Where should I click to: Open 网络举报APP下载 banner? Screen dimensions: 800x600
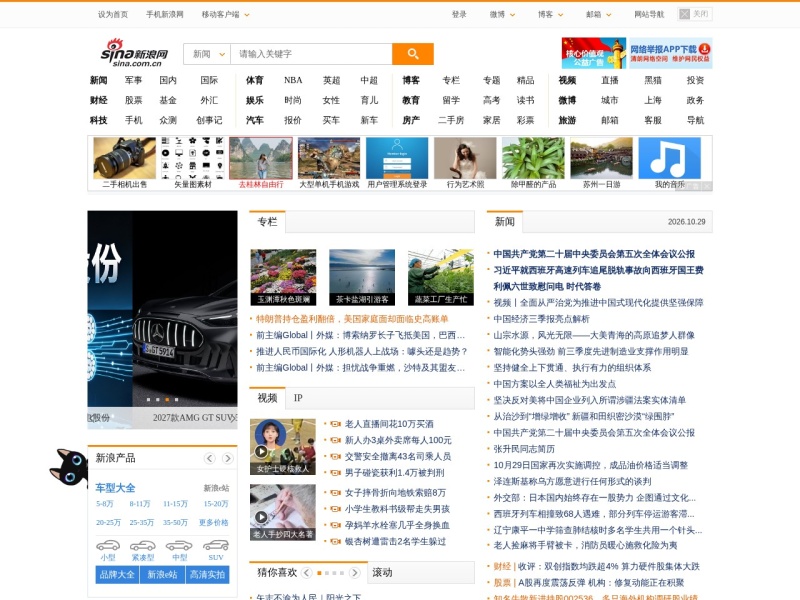click(x=670, y=53)
